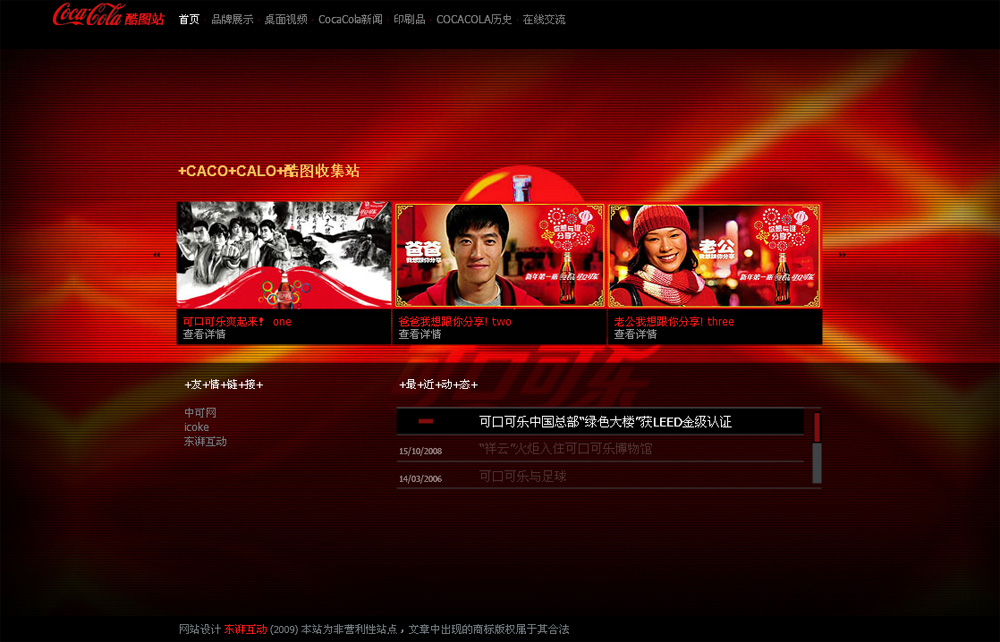Click the +最+近+动+态+ heading
This screenshot has height=642, width=1000.
(x=439, y=384)
